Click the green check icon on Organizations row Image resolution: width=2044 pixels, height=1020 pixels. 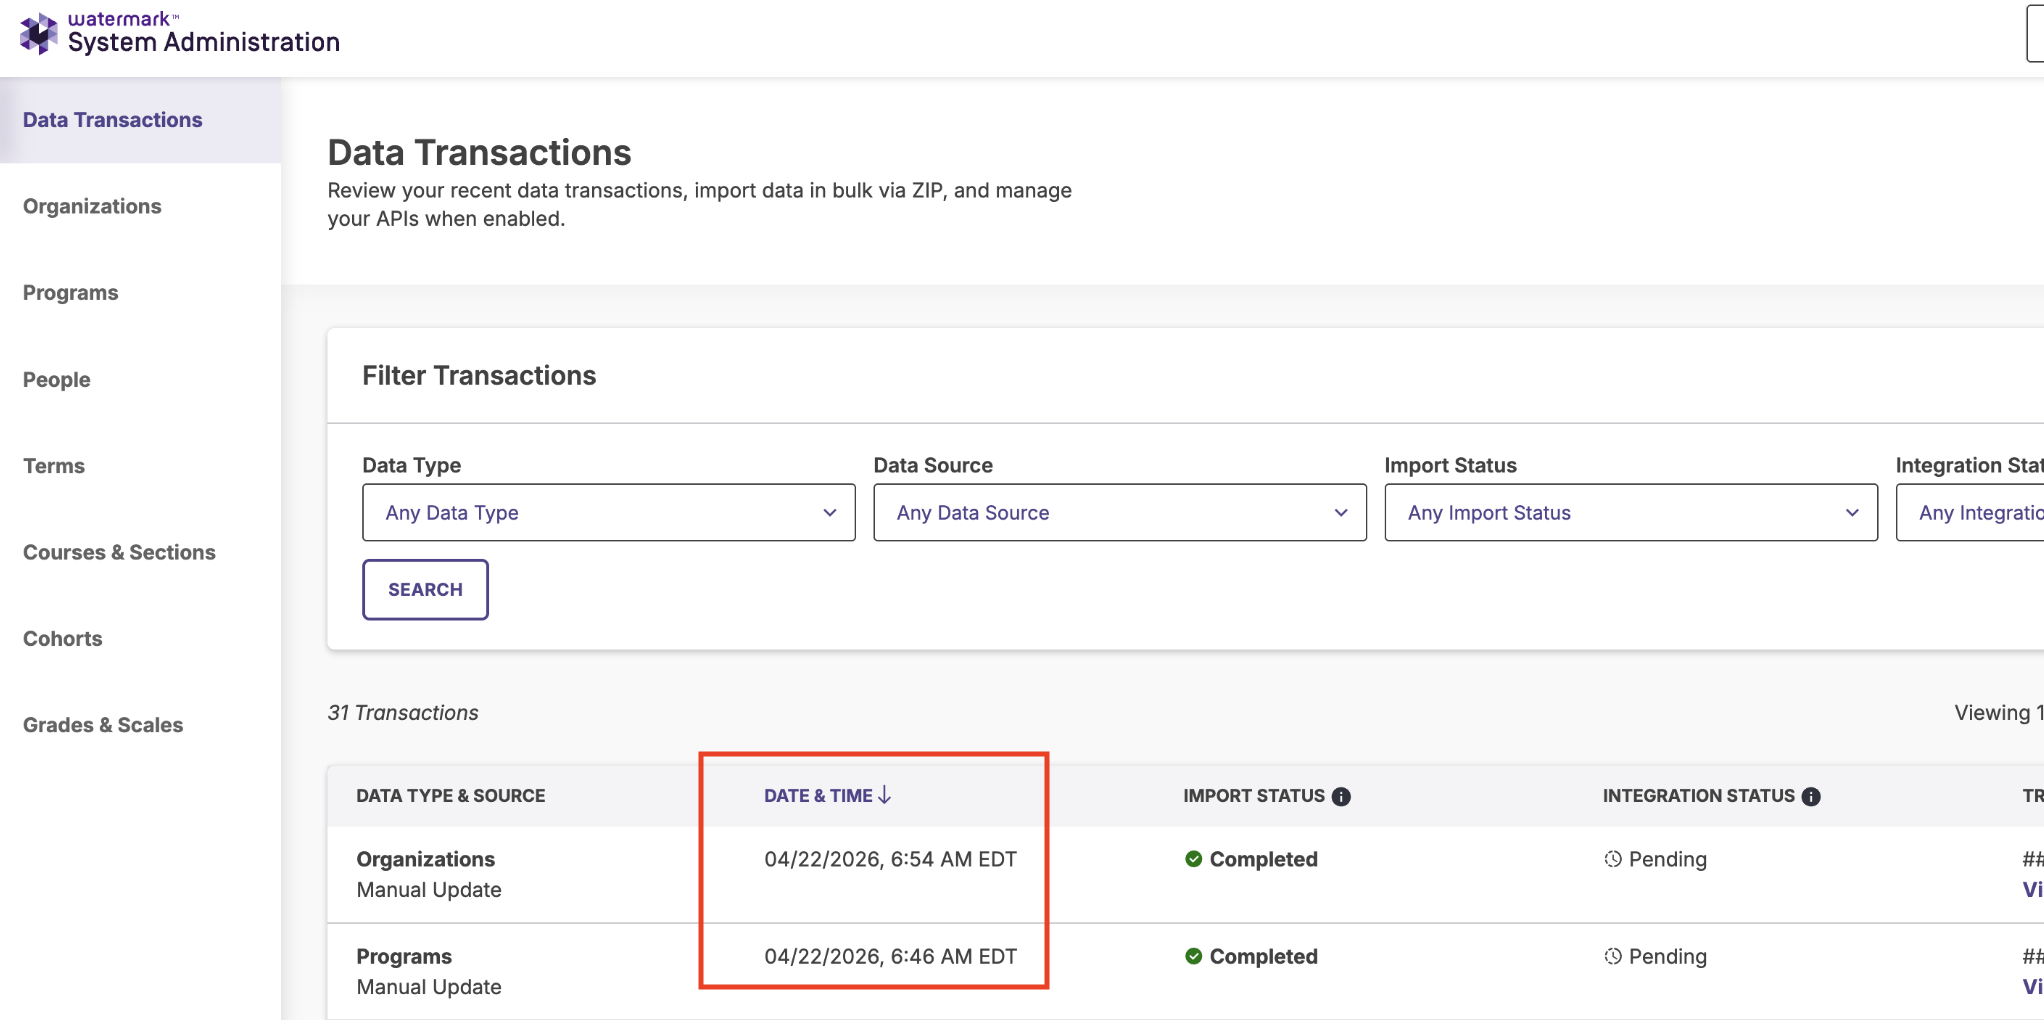pos(1193,859)
